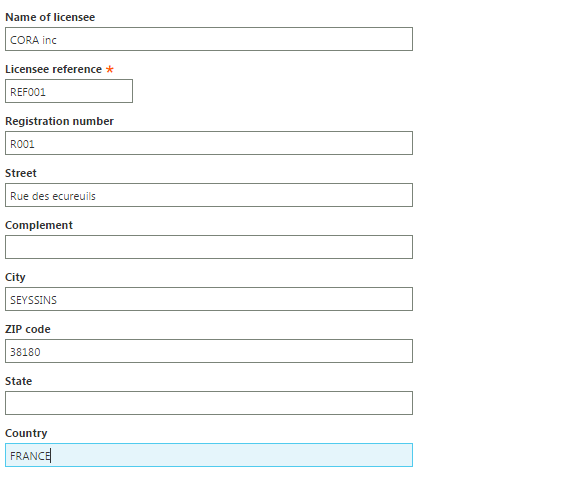
Task: Click the "Street" field label
Action: [x=21, y=173]
